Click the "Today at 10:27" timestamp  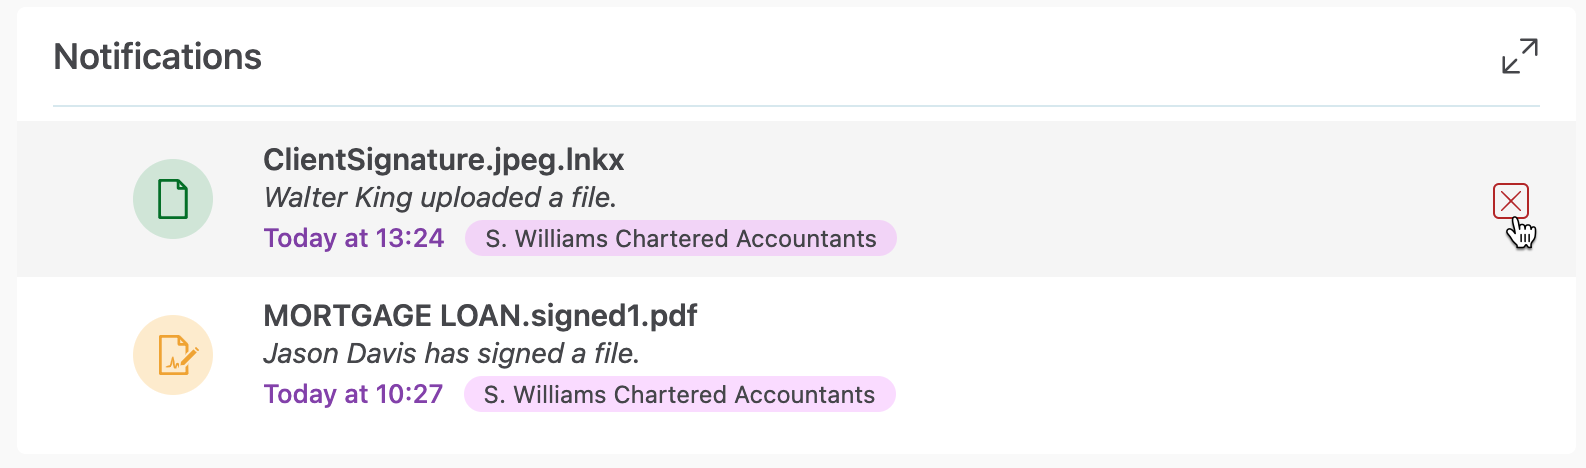tap(353, 394)
